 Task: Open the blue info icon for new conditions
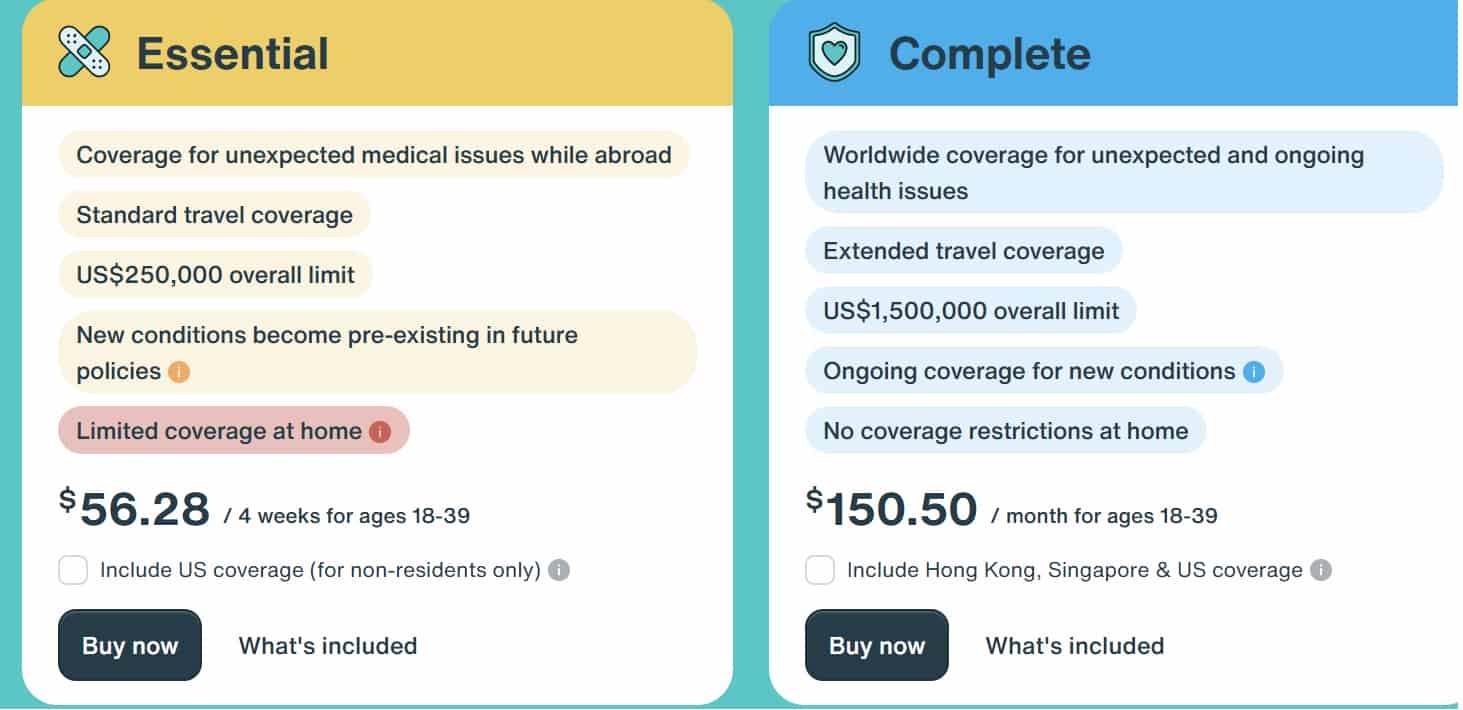pos(1253,372)
